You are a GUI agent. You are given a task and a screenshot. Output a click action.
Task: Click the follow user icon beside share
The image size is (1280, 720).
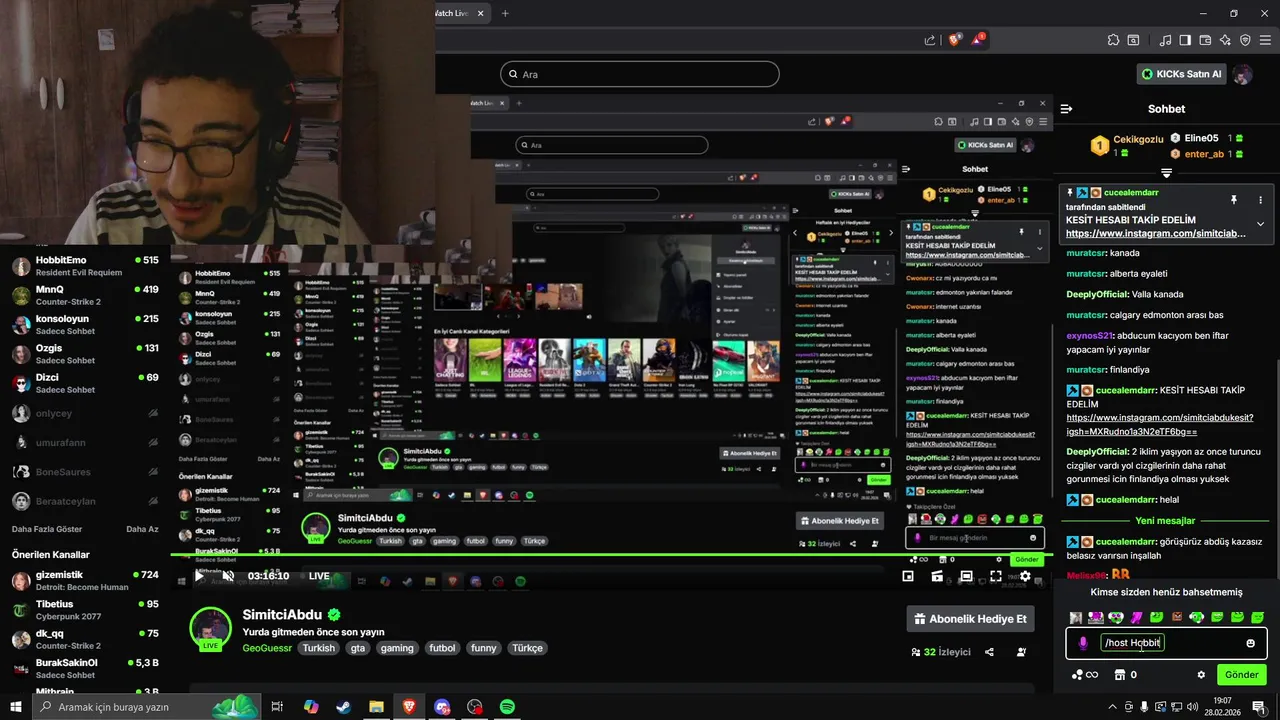(1021, 652)
